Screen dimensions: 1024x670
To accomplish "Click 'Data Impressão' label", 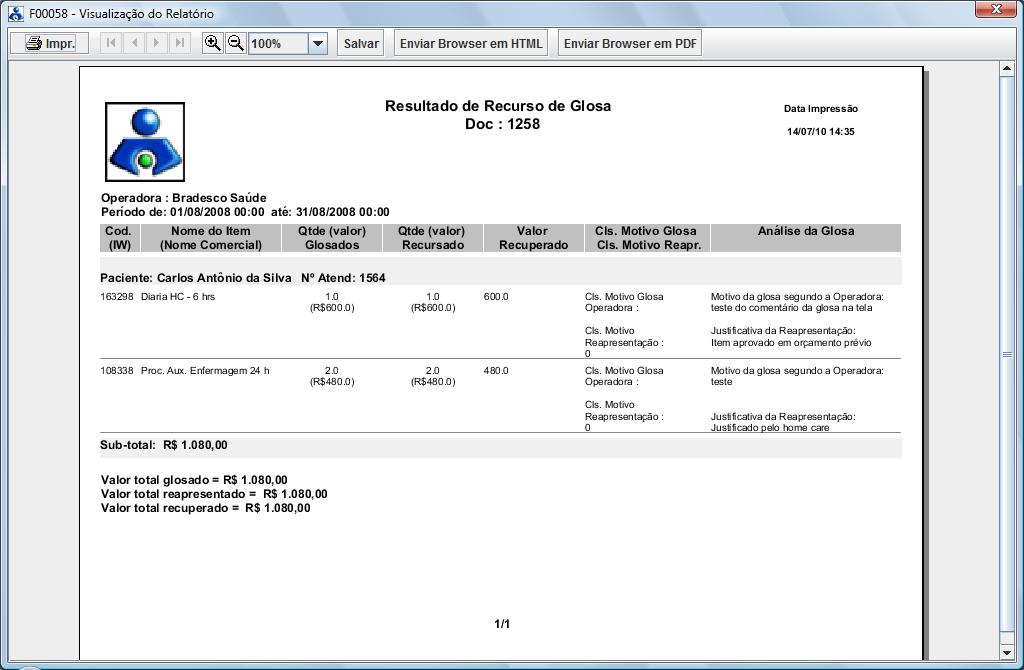I will [x=821, y=108].
